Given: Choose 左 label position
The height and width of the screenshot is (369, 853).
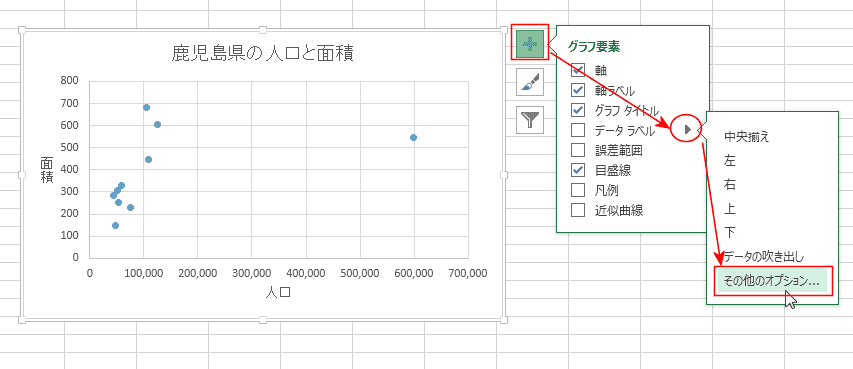Looking at the screenshot, I should 730,161.
